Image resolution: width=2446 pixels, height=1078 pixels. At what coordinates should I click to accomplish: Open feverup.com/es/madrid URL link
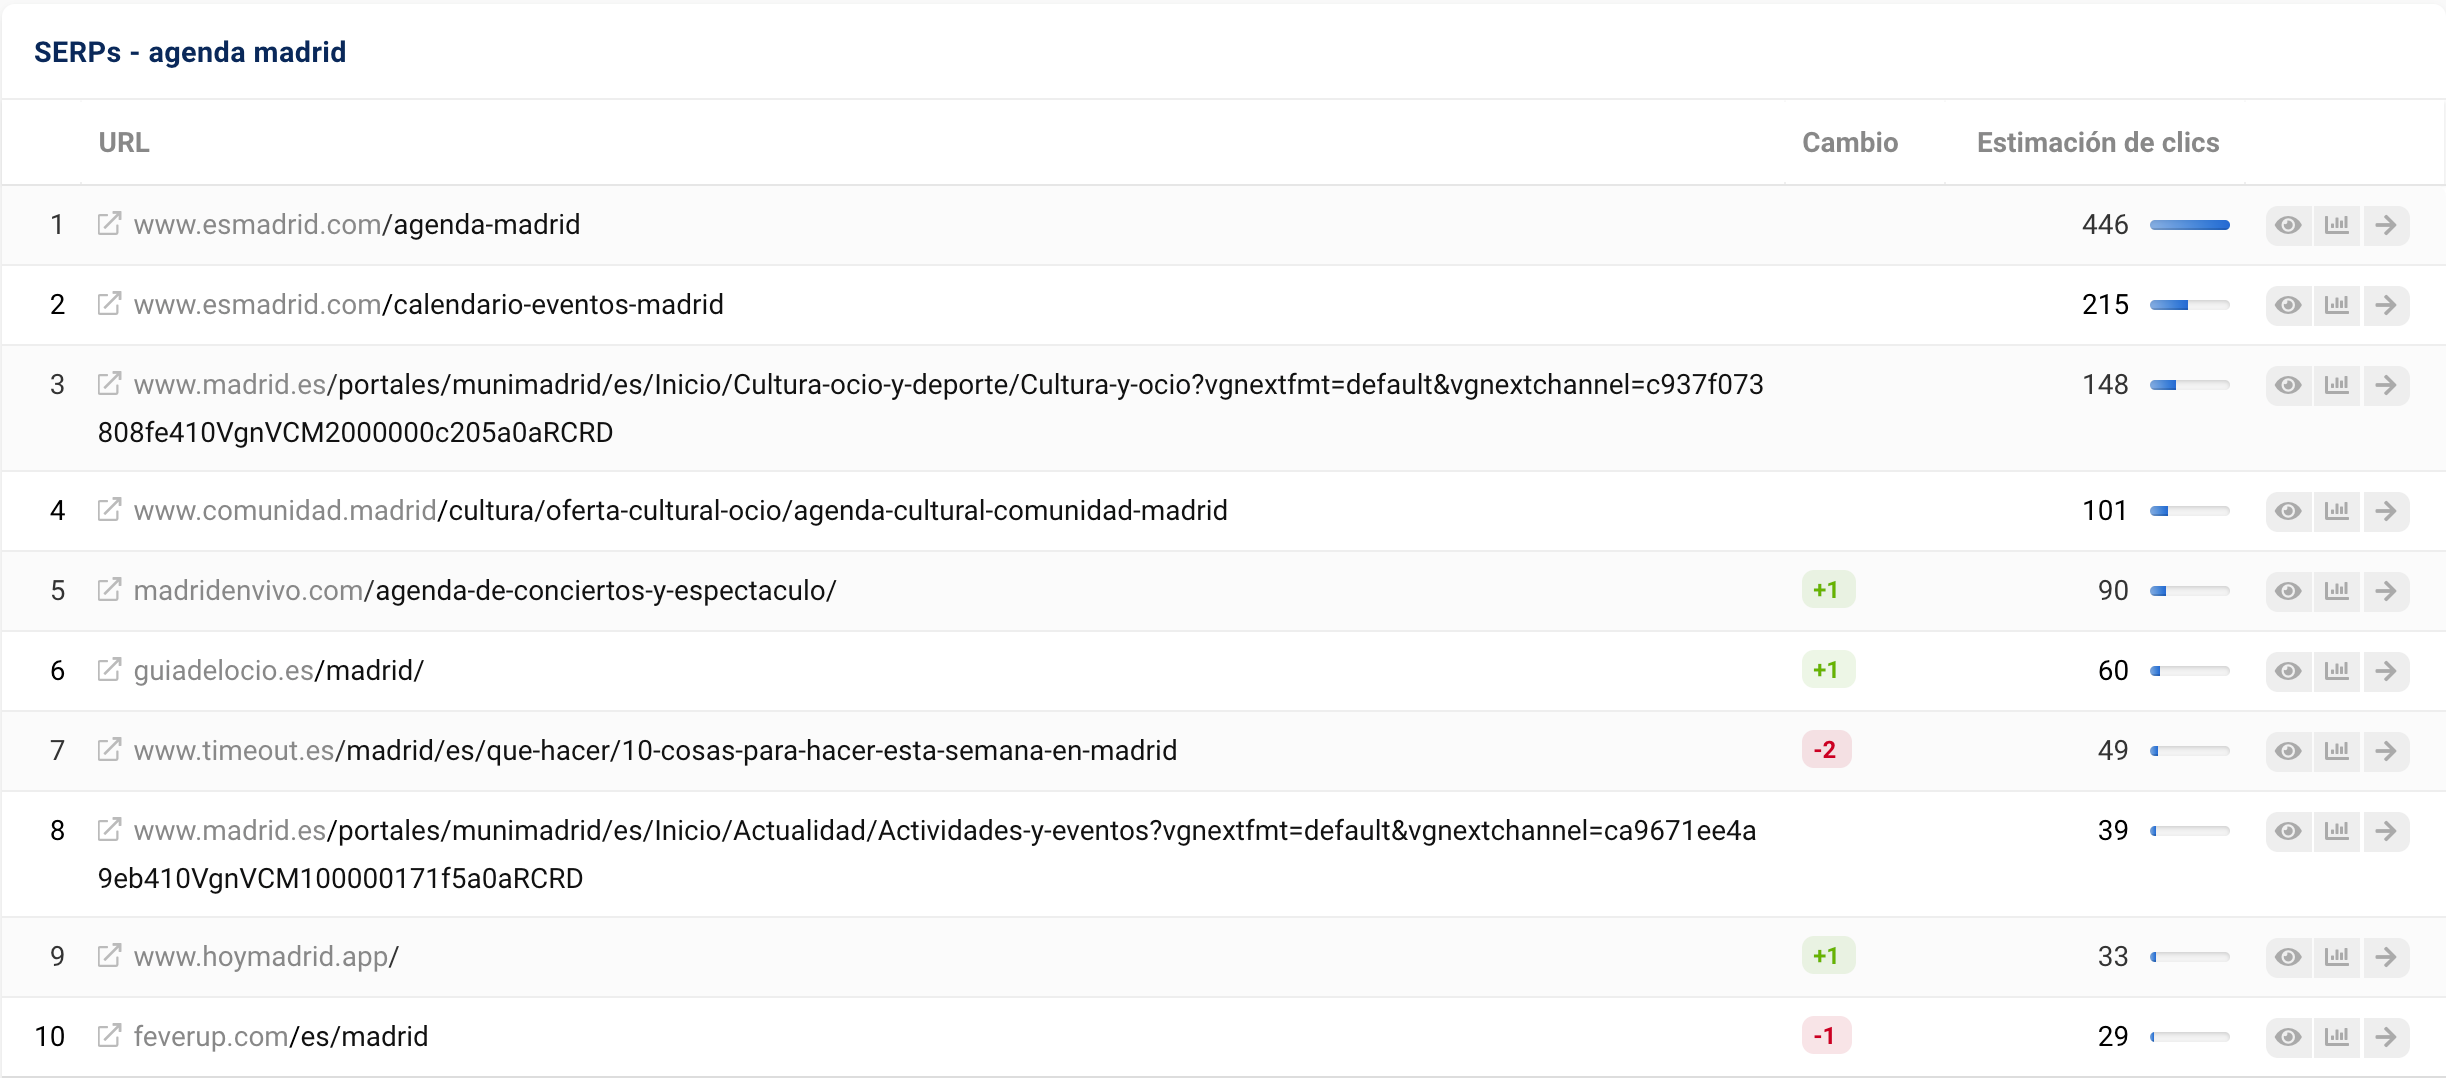(x=281, y=1036)
